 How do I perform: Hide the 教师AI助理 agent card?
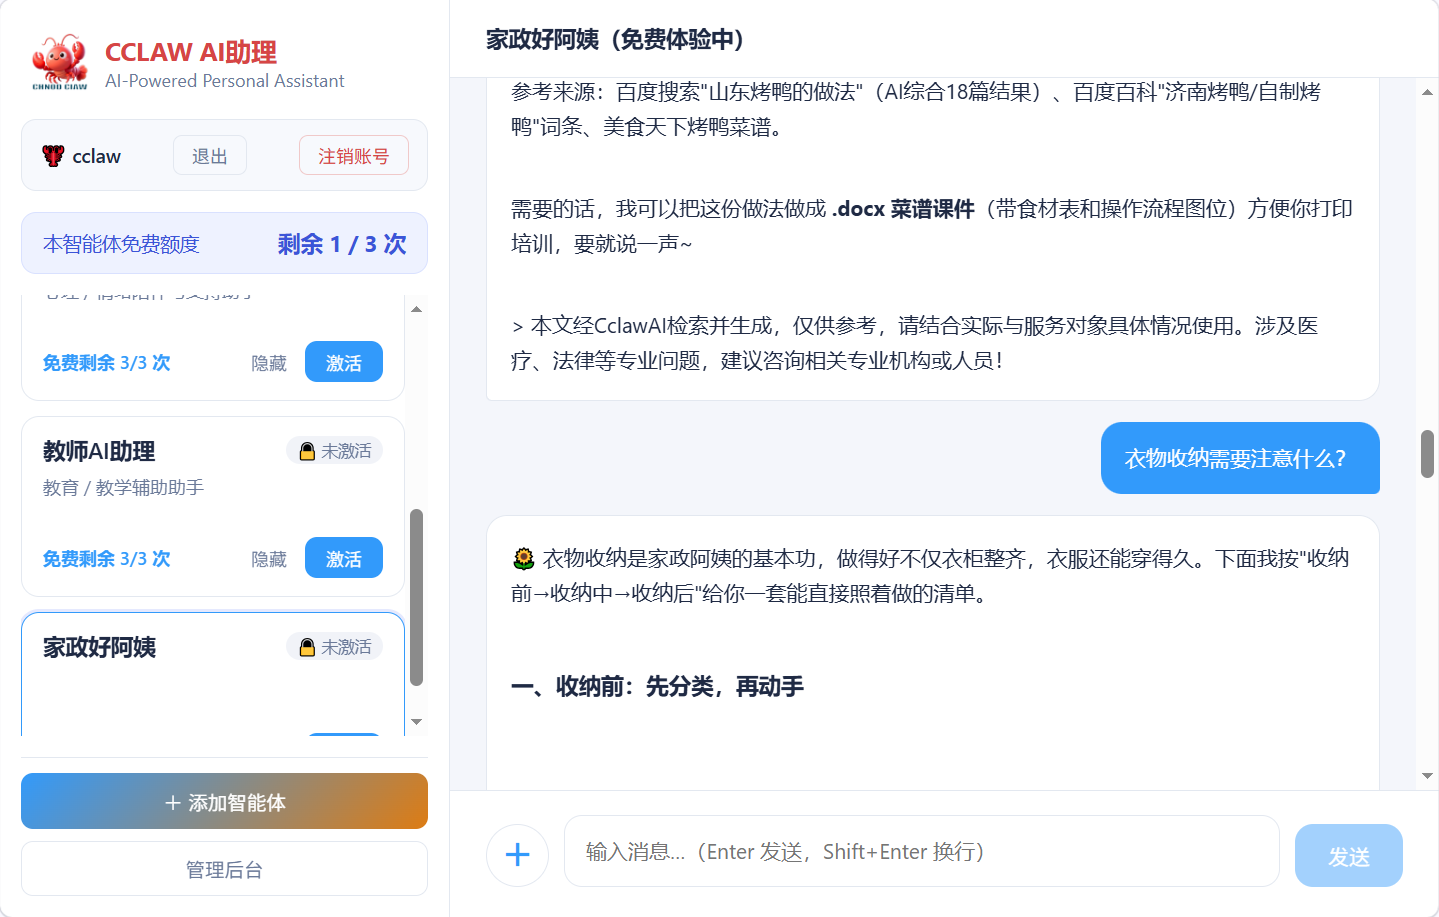click(269, 559)
